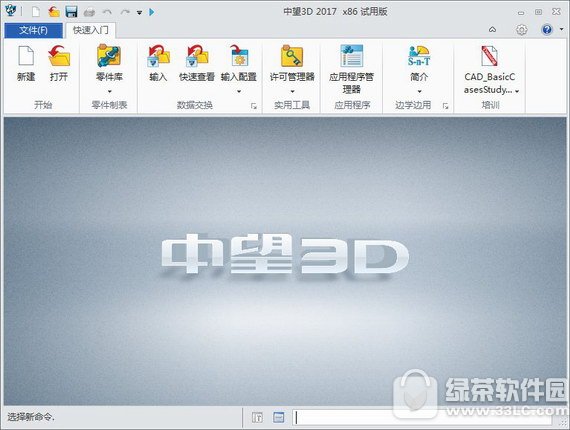Open help with the blue question icon

tap(547, 29)
